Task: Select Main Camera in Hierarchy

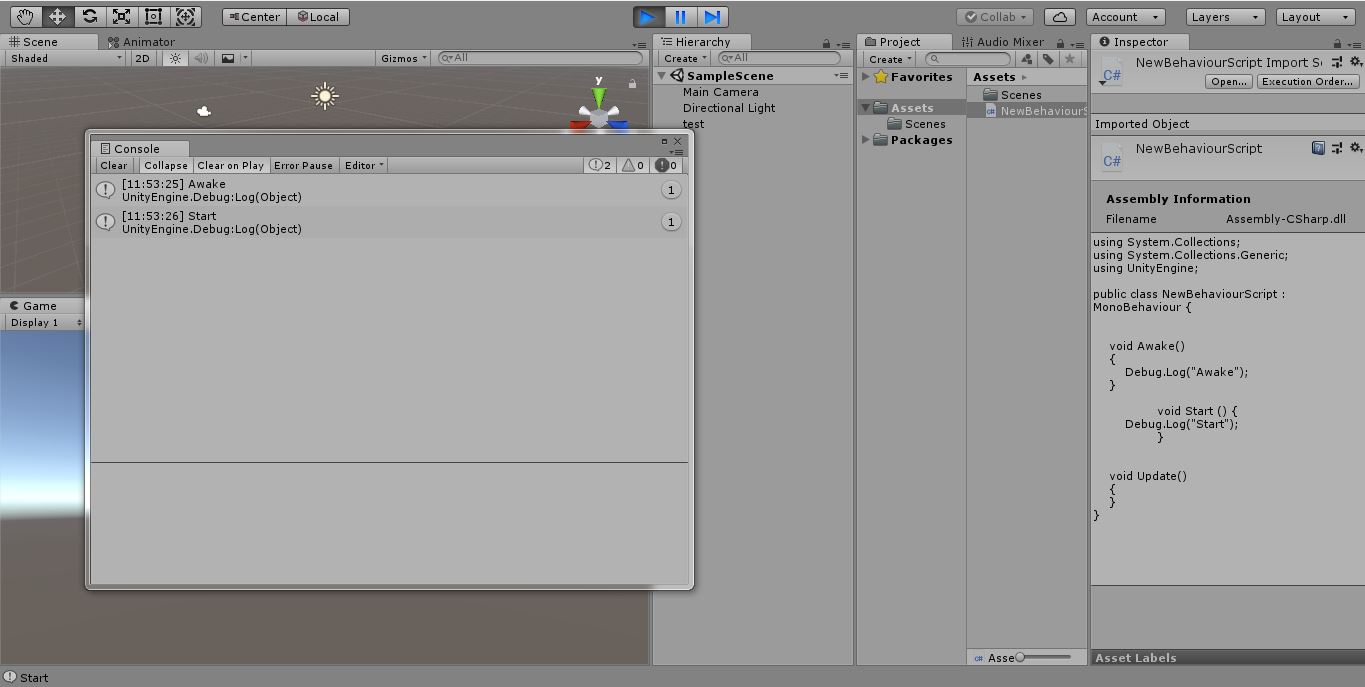Action: (720, 92)
